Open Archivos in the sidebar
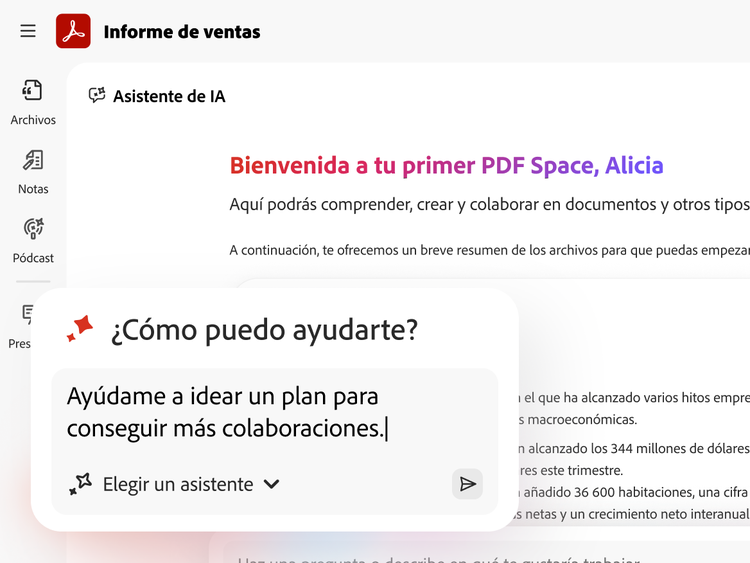This screenshot has height=563, width=750. click(33, 102)
